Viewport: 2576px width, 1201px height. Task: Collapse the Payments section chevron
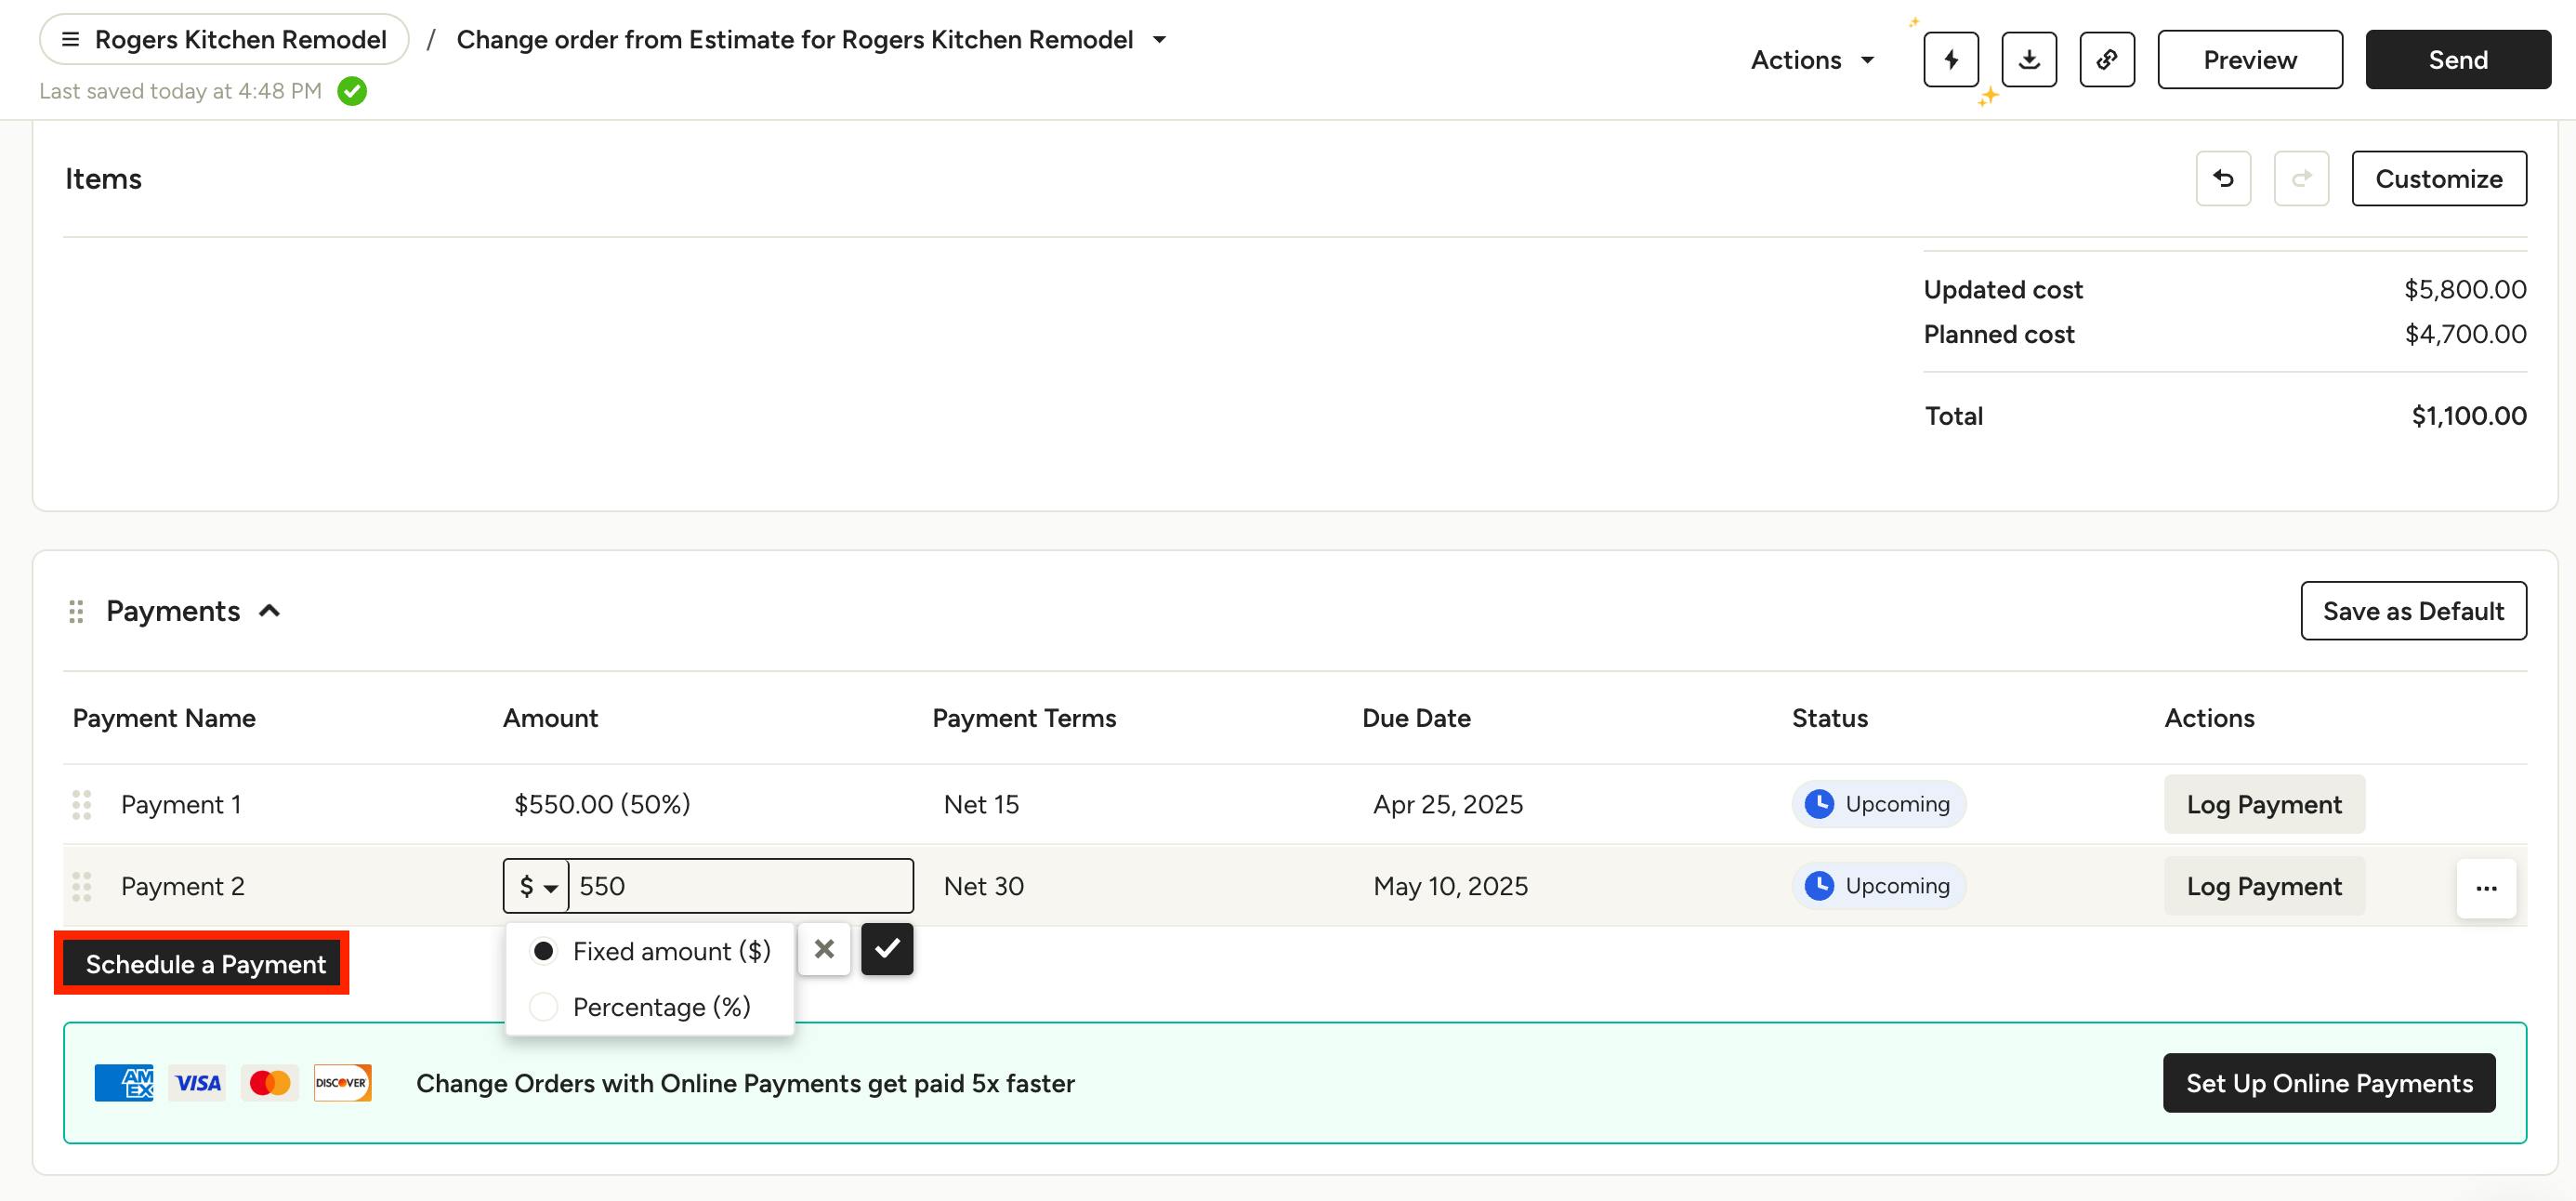tap(270, 611)
